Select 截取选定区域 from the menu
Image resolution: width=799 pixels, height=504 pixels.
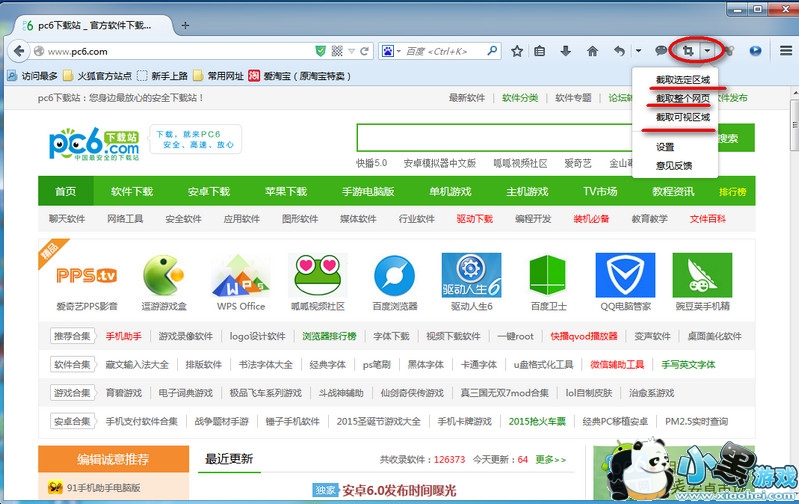pyautogui.click(x=682, y=80)
